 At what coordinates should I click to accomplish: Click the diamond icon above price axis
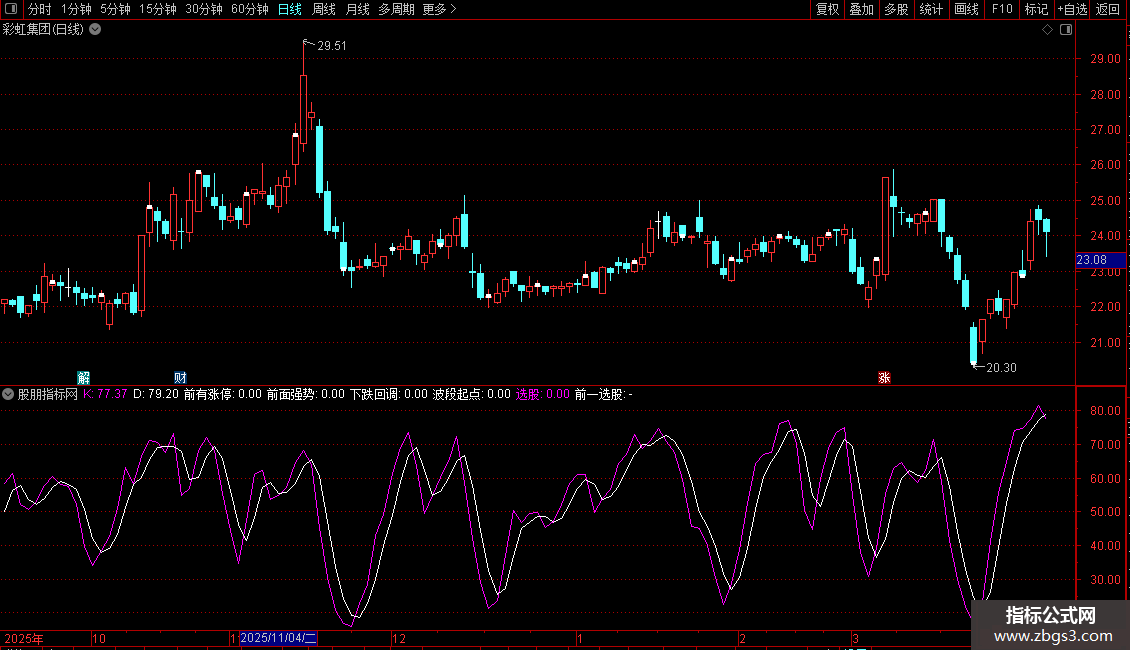[1048, 30]
